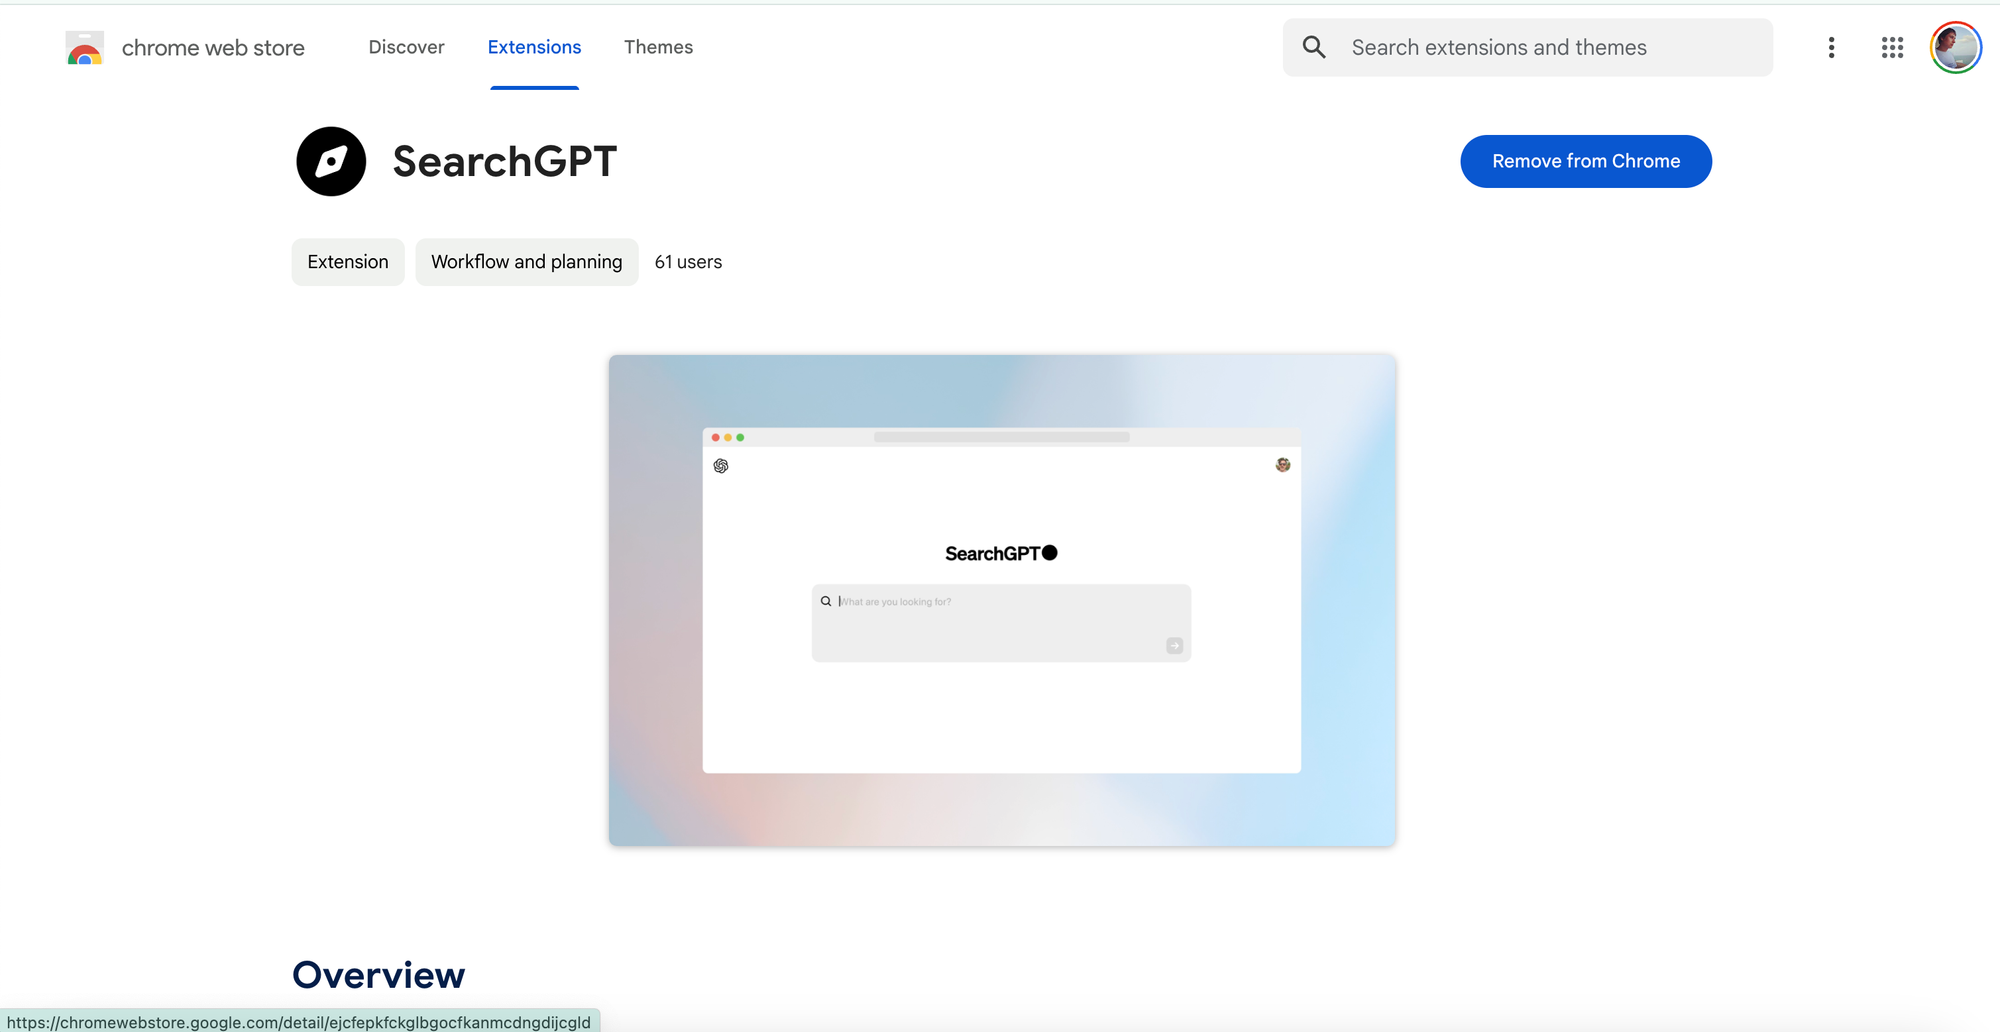Switch to the Themes section
2000x1032 pixels.
pos(658,47)
